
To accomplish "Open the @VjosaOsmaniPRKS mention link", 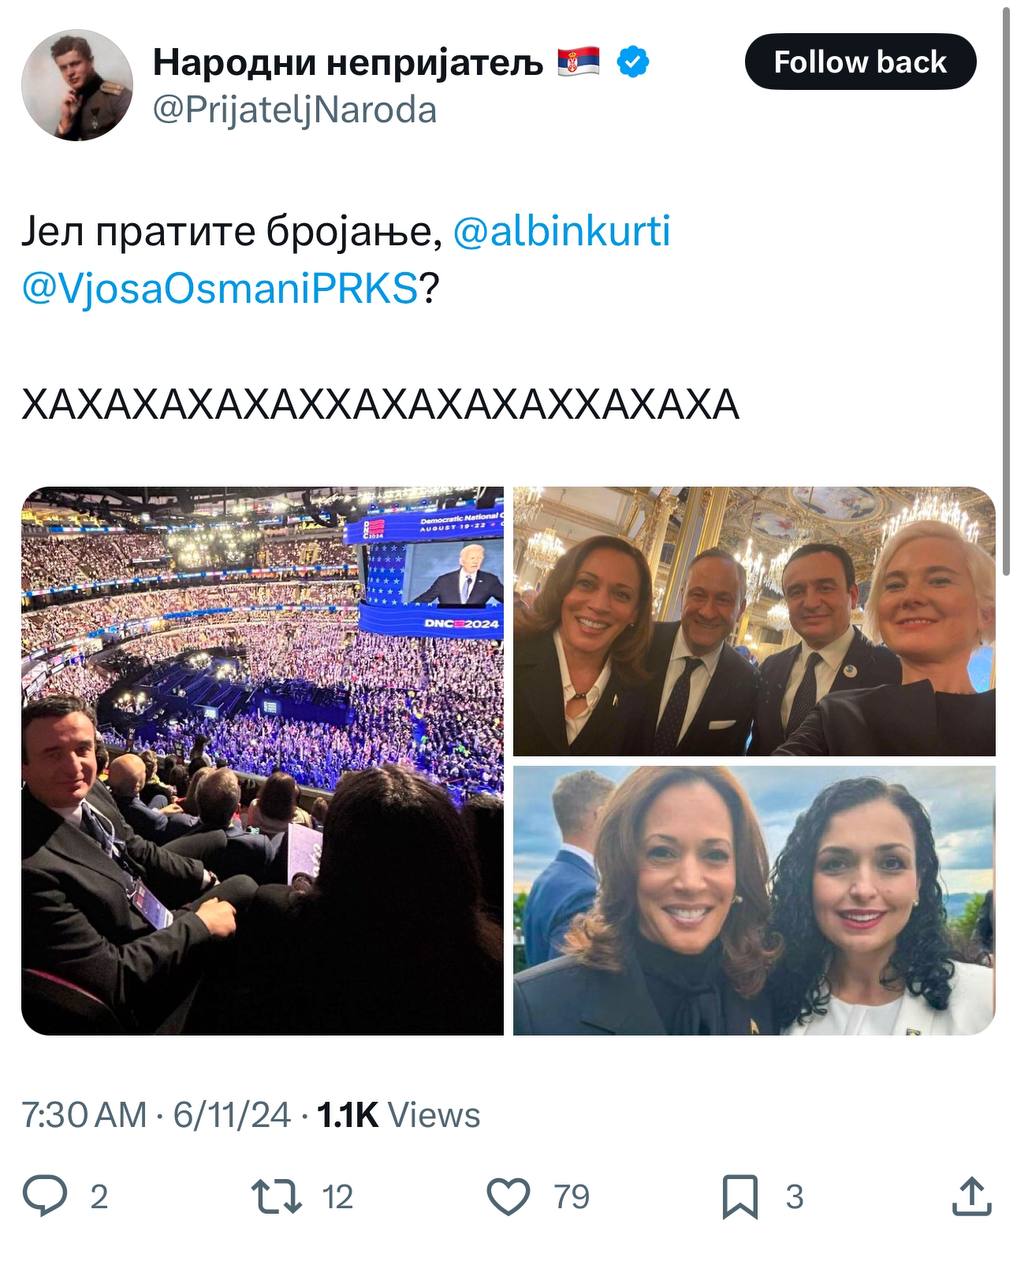I will pos(219,289).
